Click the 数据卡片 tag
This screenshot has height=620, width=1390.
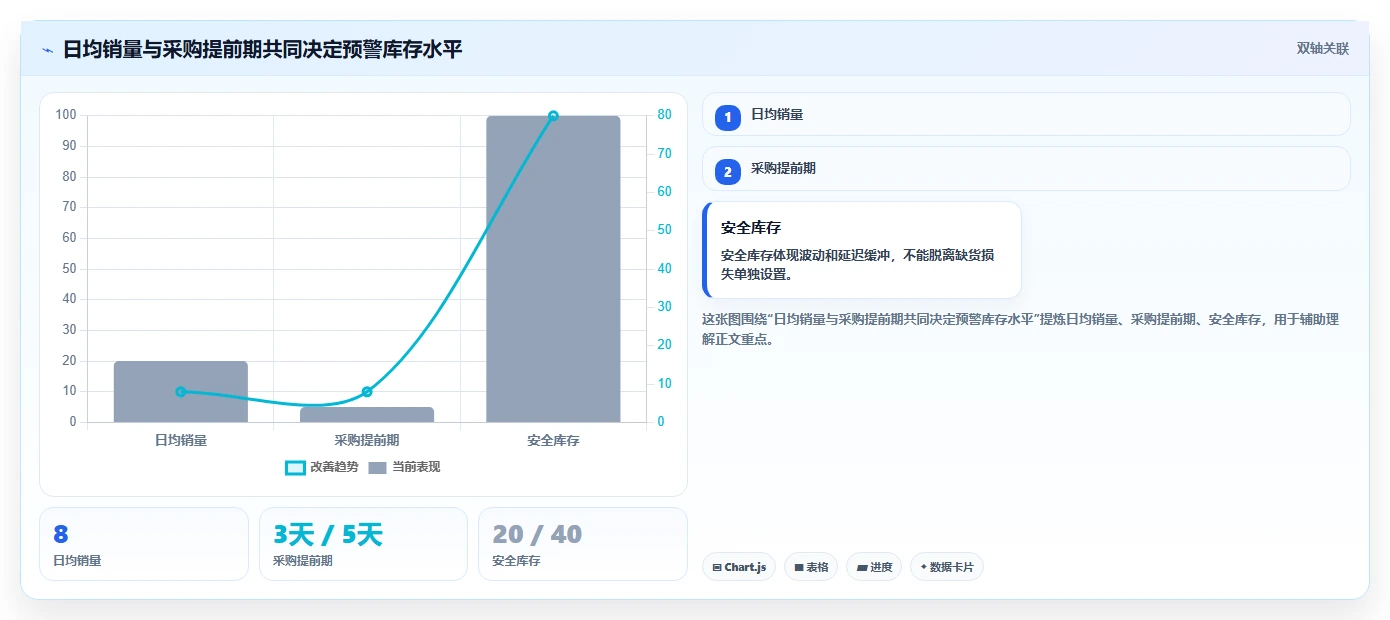[x=947, y=567]
